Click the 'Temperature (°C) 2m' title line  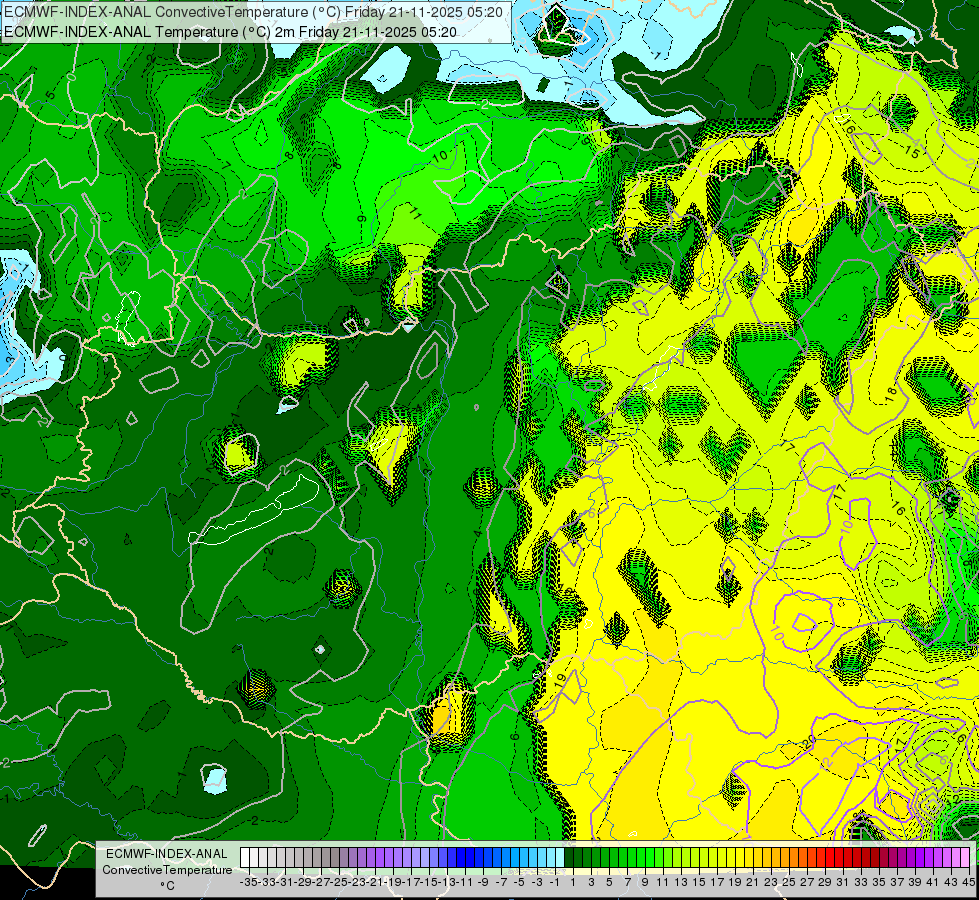230,32
